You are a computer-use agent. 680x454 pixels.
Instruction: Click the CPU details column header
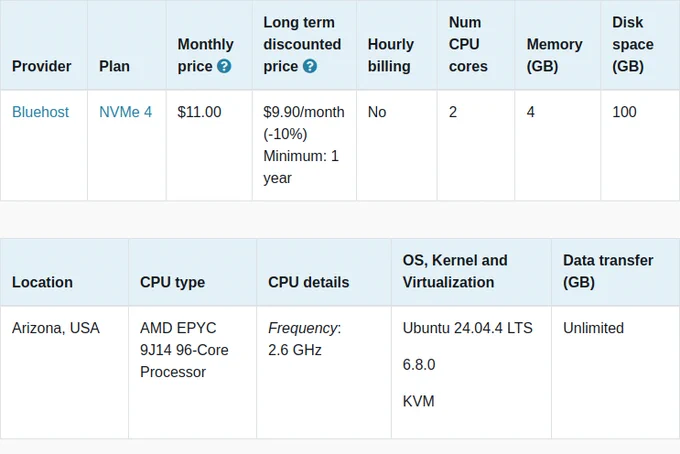pyautogui.click(x=308, y=282)
